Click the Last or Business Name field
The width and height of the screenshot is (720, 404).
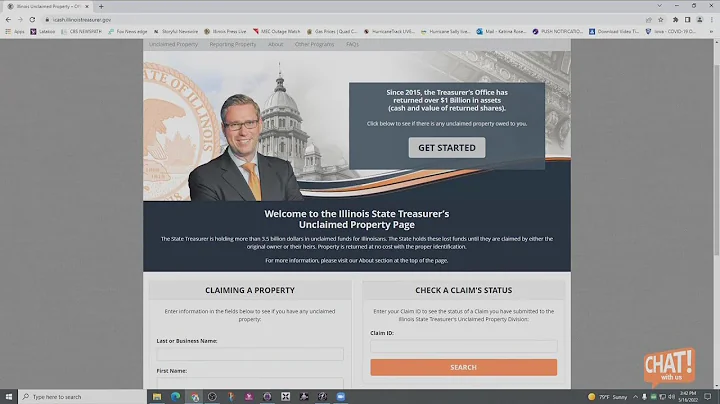(250, 354)
